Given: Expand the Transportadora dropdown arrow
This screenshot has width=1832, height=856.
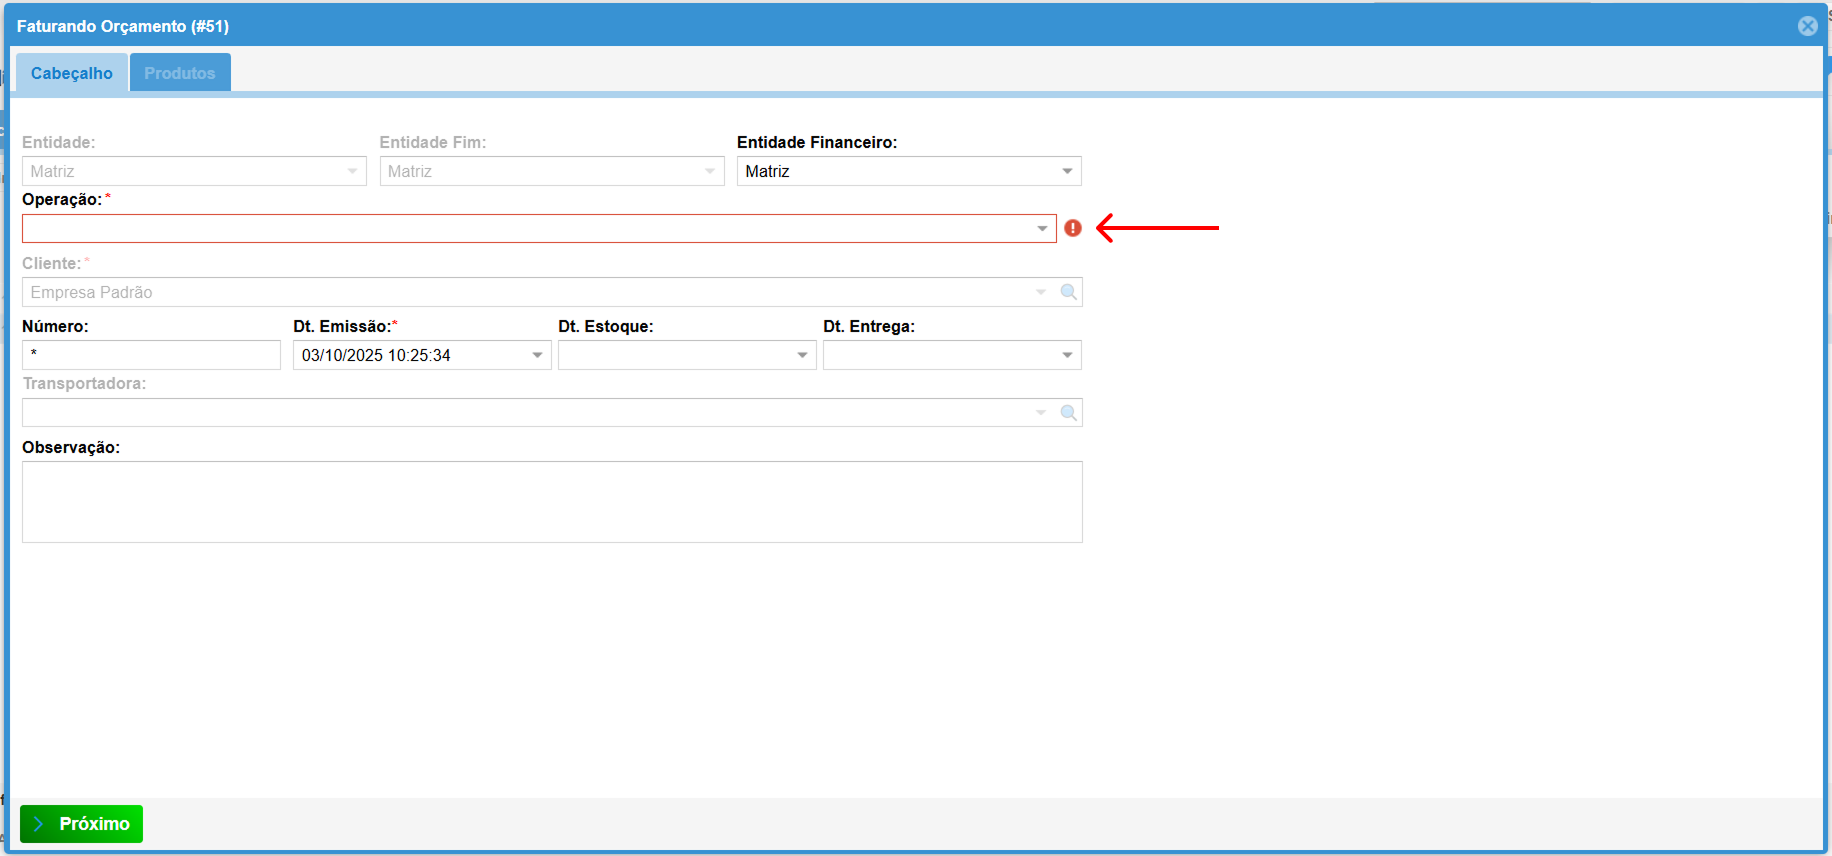Looking at the screenshot, I should [1041, 413].
